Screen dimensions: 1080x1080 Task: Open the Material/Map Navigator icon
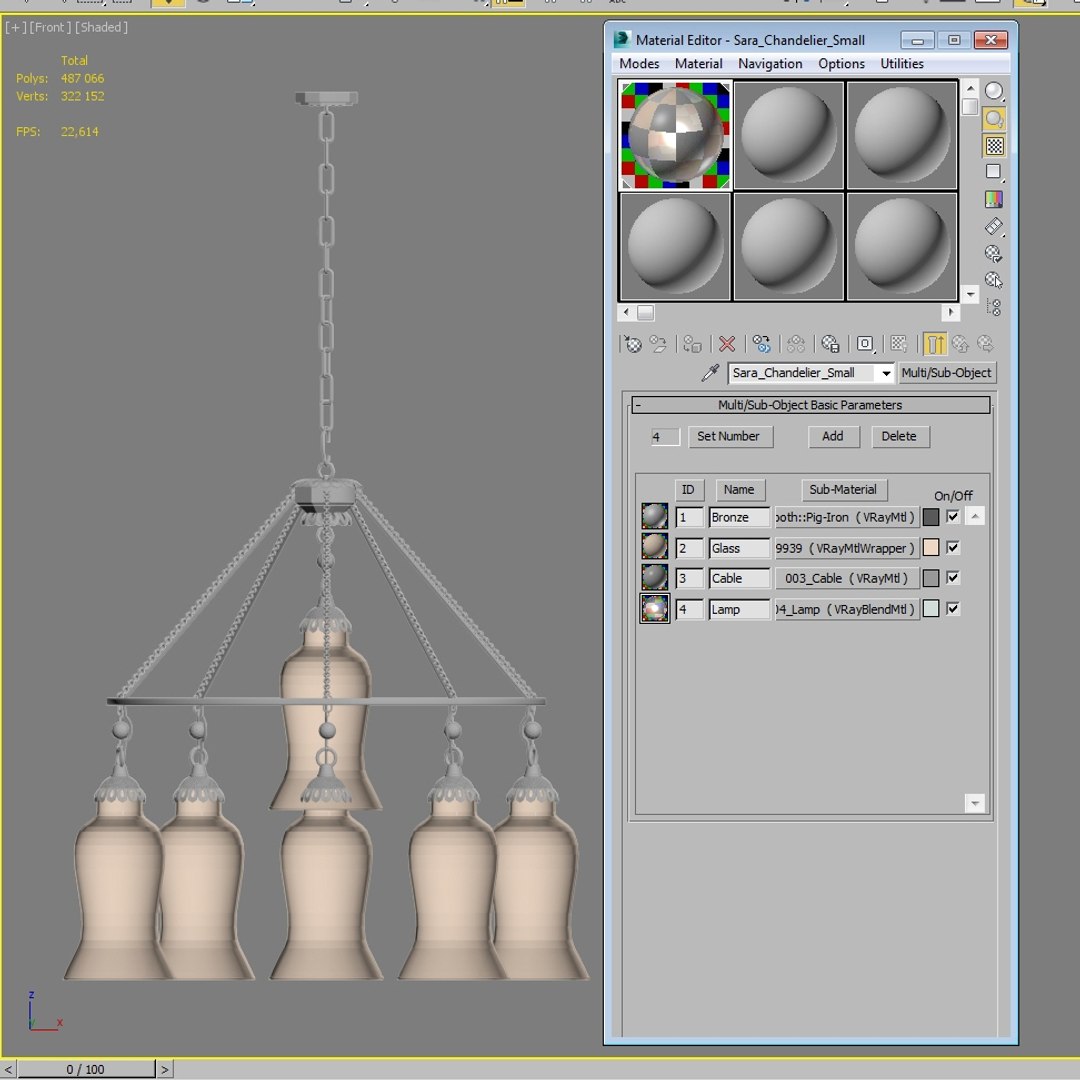(x=993, y=307)
